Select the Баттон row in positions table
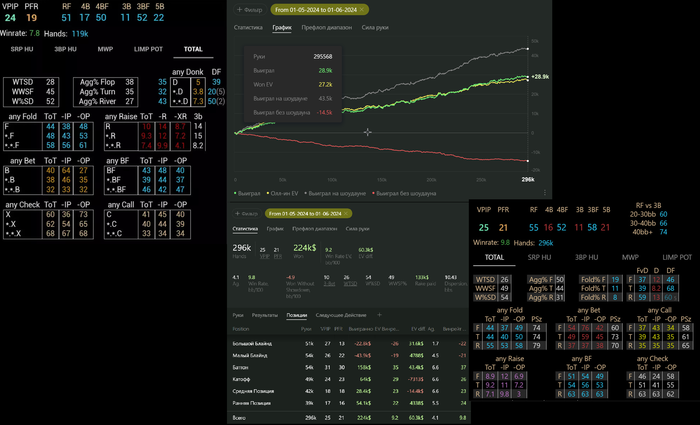 [349, 367]
